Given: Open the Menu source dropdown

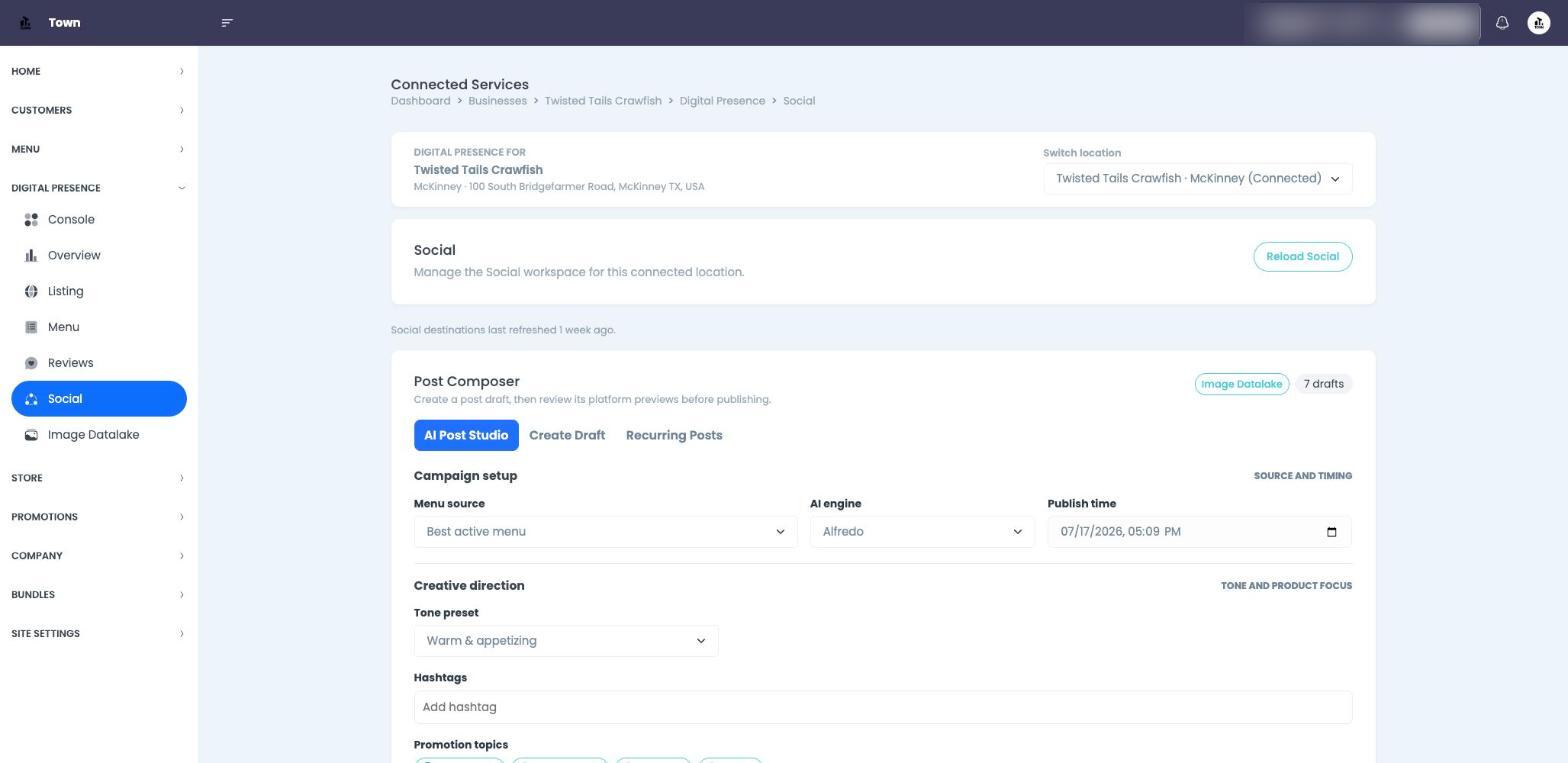Looking at the screenshot, I should click(606, 532).
